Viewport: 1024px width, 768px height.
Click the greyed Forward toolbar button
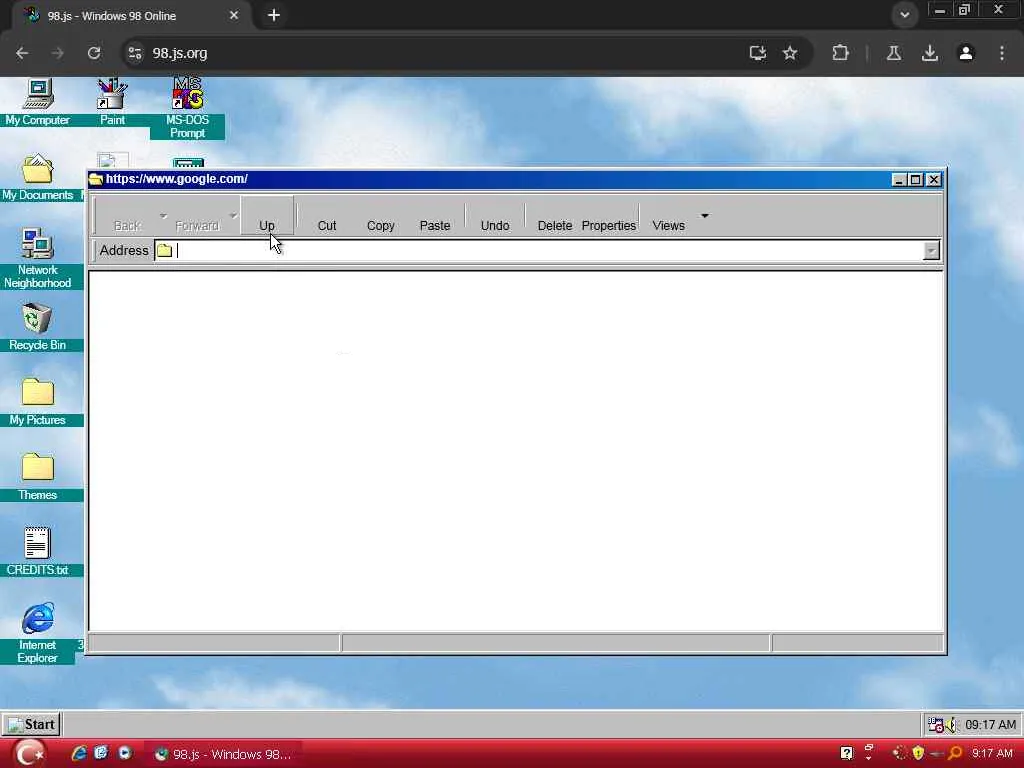coord(197,216)
